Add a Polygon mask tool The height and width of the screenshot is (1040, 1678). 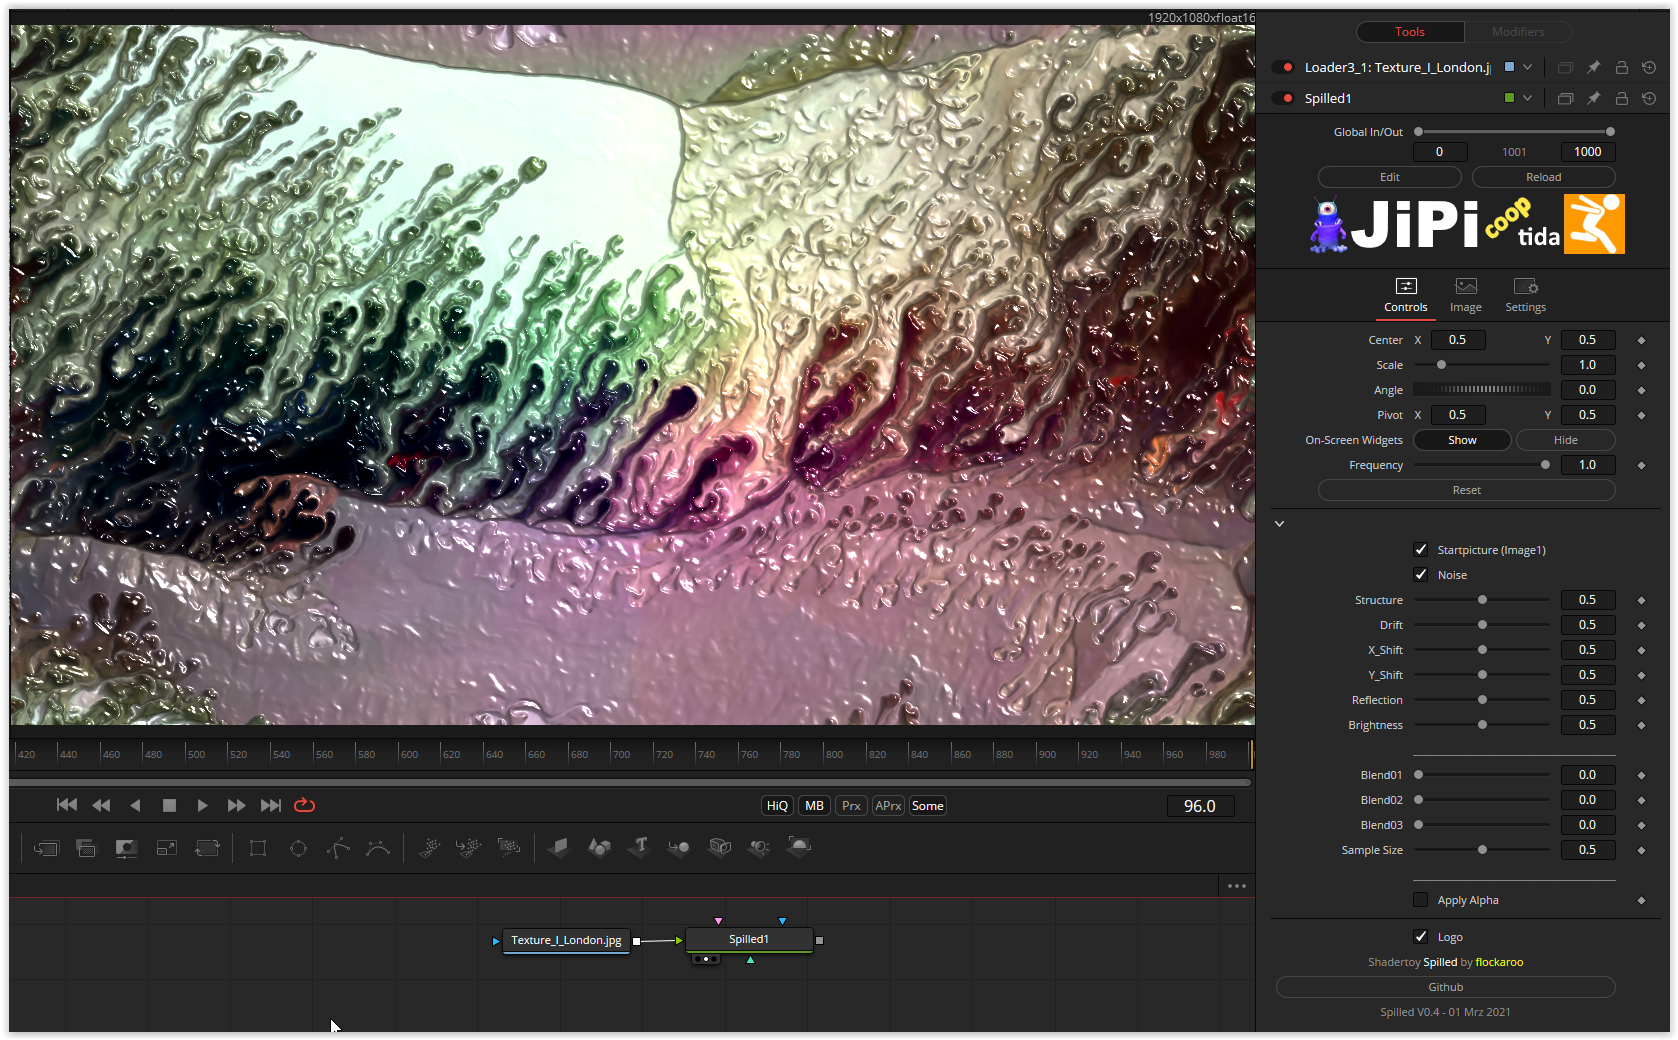338,848
